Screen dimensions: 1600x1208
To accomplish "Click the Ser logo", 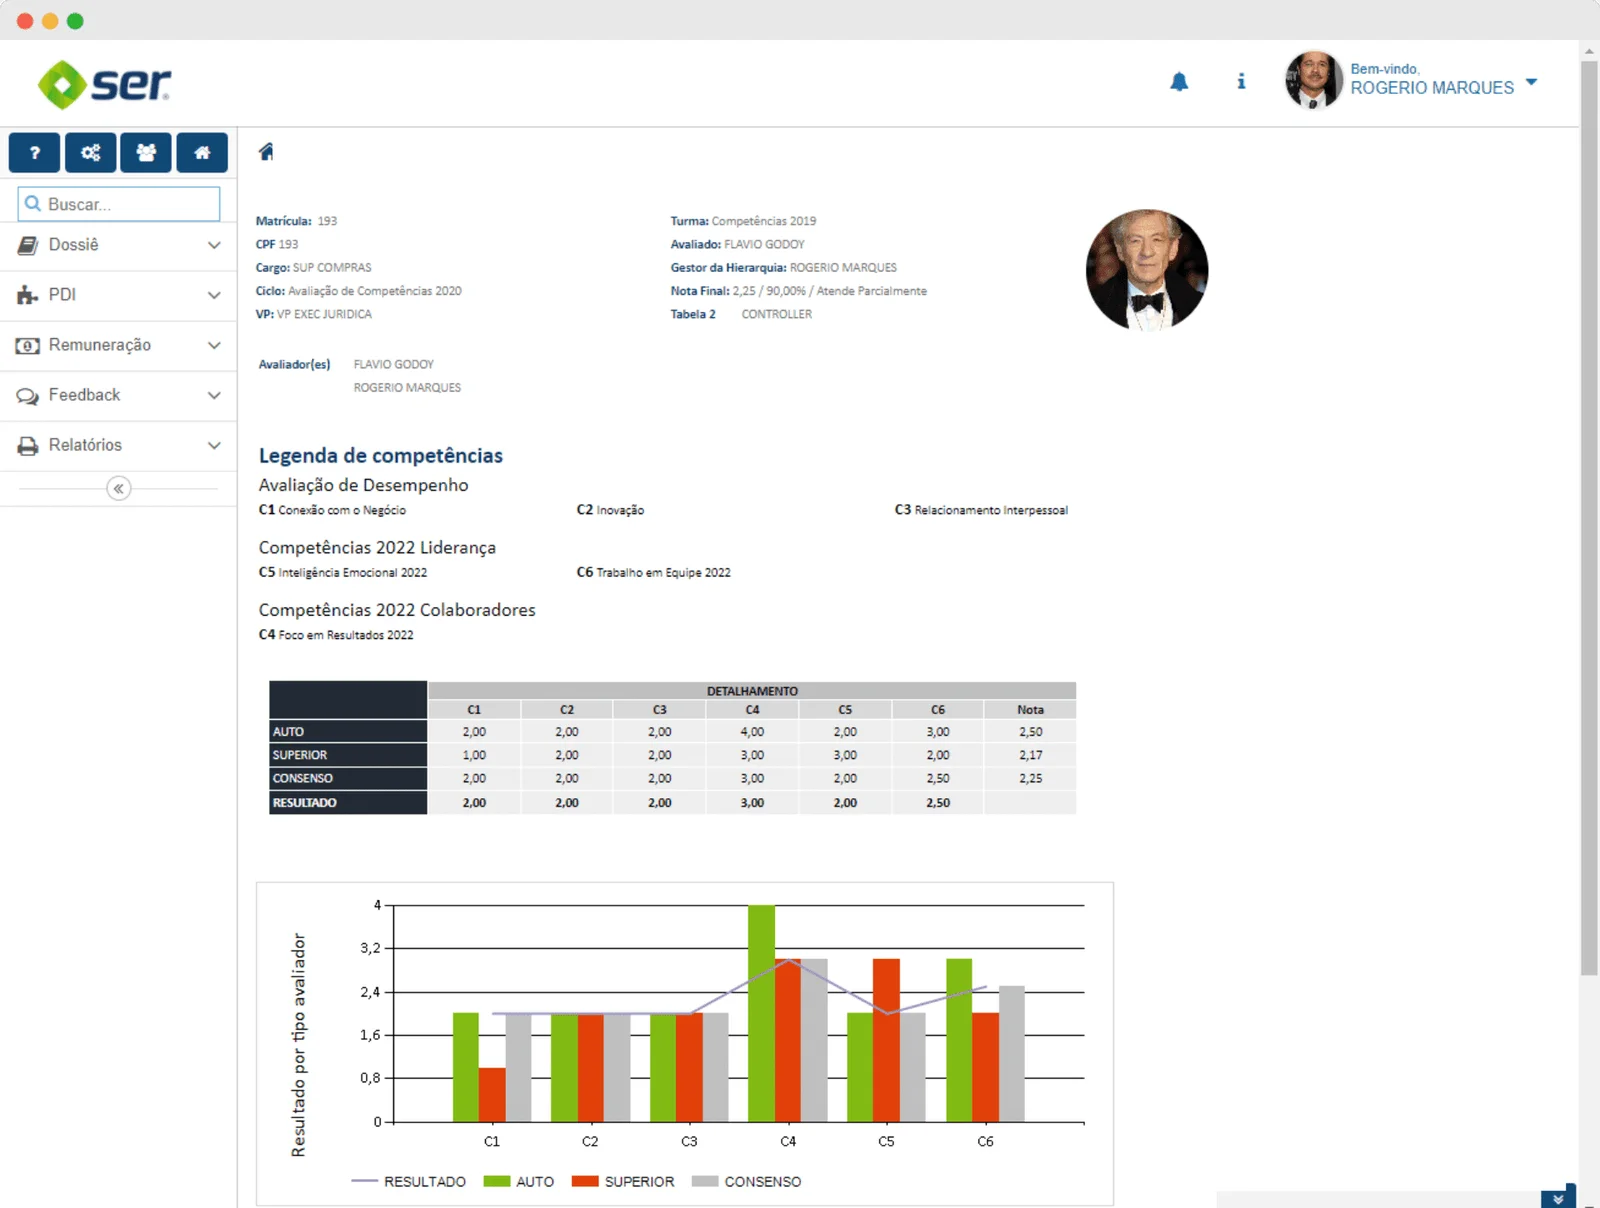I will 104,84.
